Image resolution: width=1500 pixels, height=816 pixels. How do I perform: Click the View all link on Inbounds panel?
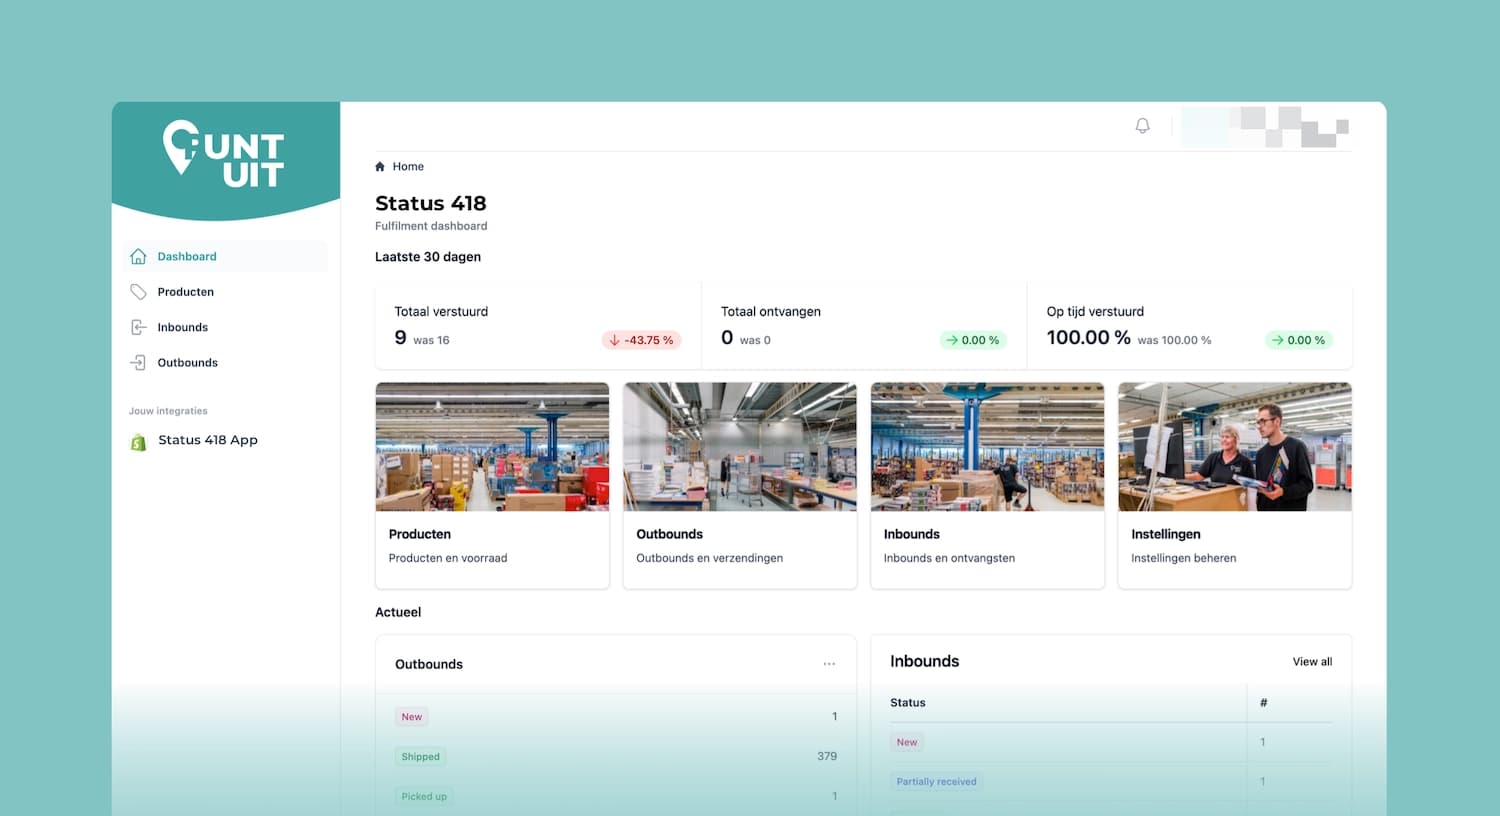[x=1312, y=661]
